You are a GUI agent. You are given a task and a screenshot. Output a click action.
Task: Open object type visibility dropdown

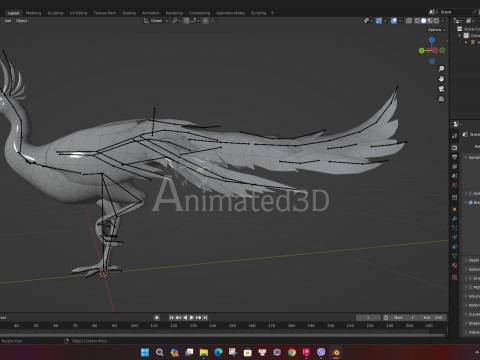368,21
